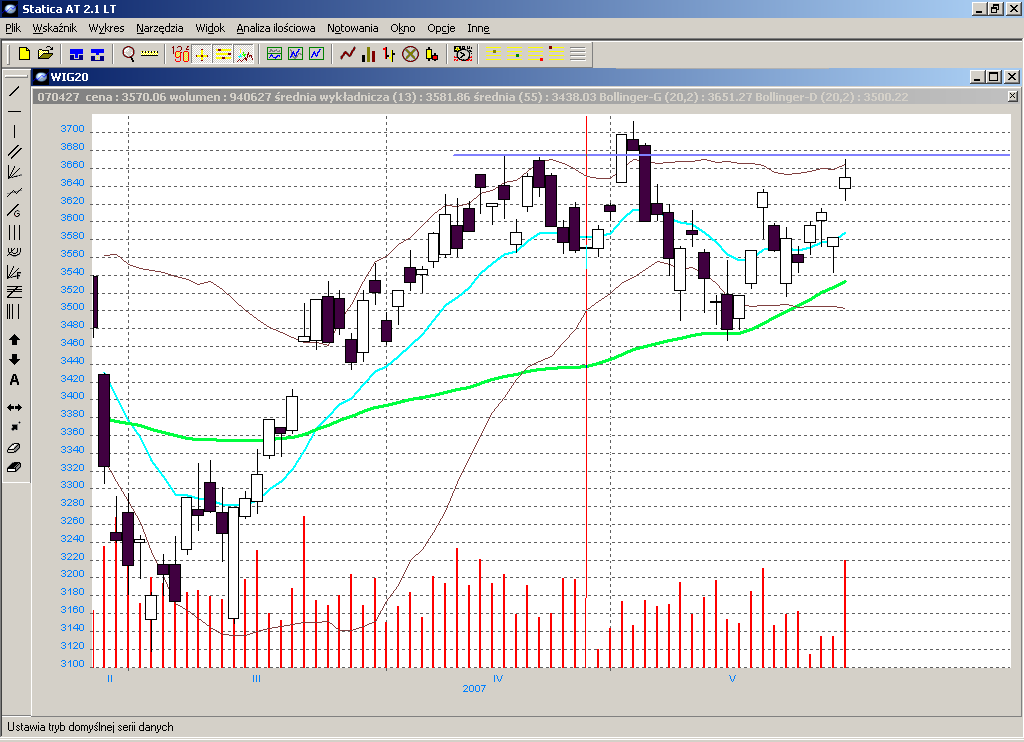This screenshot has height=742, width=1024.
Task: Select the parallel channel lines tool
Action: pyautogui.click(x=14, y=152)
